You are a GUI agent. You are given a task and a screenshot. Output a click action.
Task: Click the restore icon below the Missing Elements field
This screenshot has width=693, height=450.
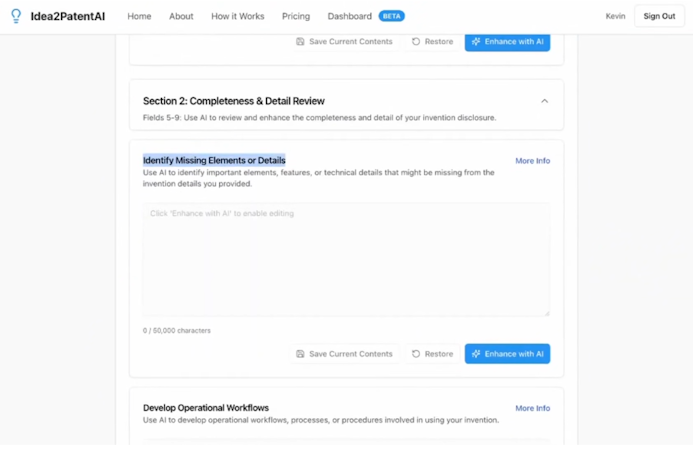pos(416,354)
